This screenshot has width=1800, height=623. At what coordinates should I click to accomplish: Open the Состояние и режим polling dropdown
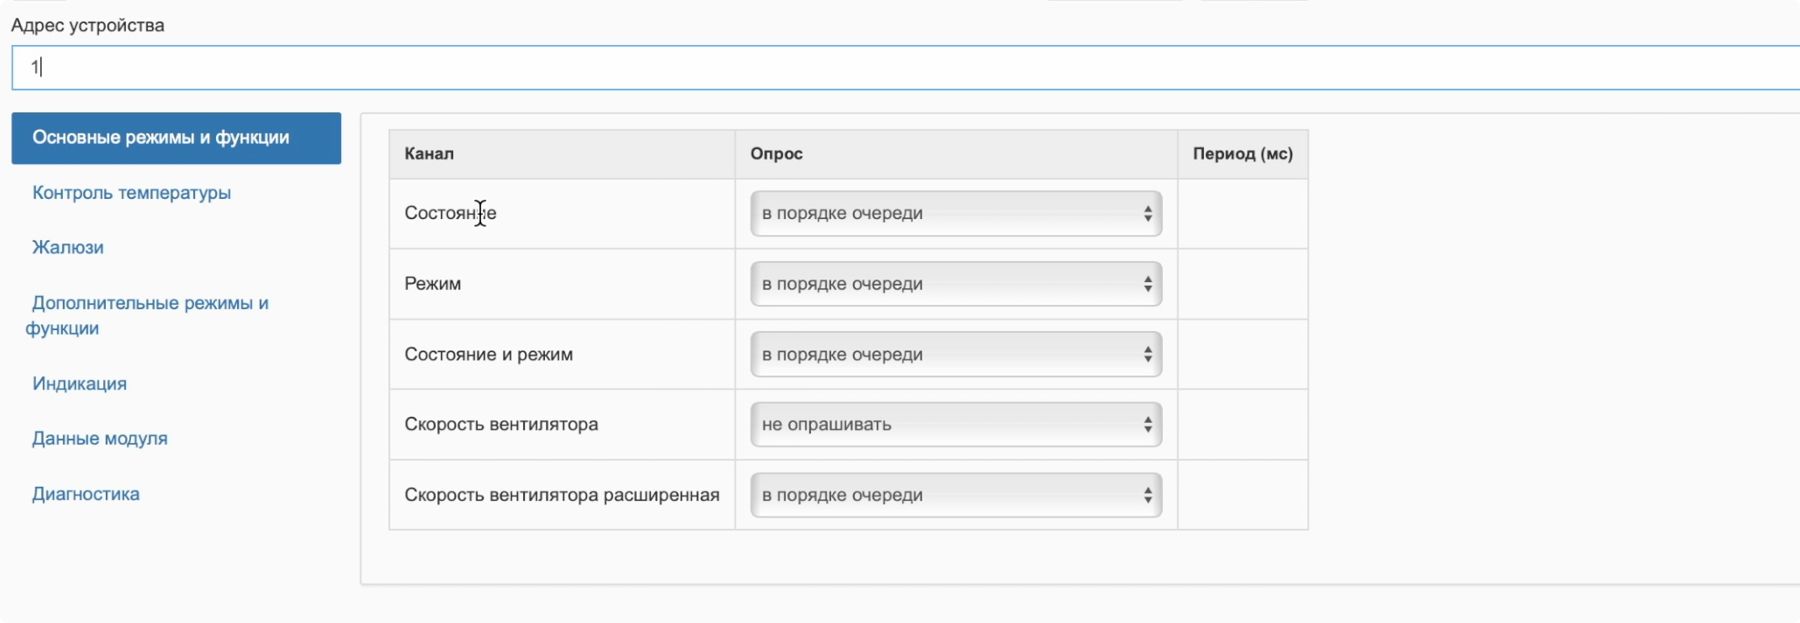pyautogui.click(x=955, y=355)
